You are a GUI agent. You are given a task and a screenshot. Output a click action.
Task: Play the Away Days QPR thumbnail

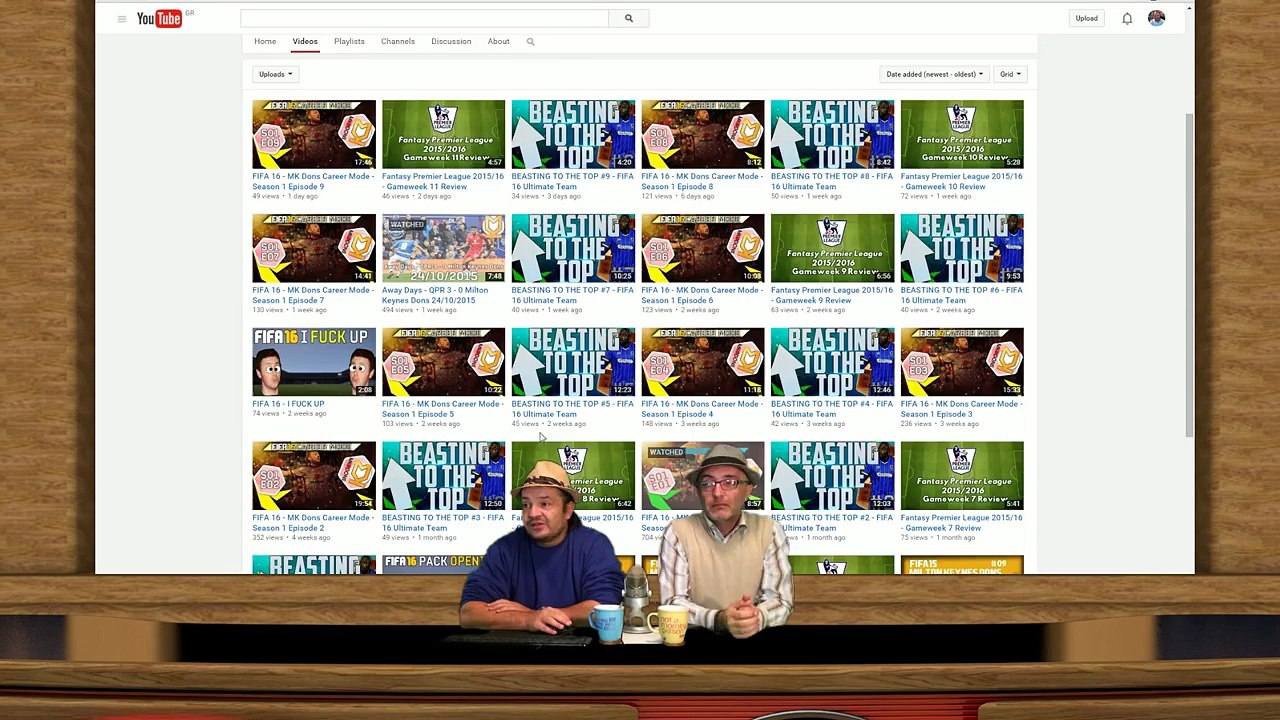point(443,248)
